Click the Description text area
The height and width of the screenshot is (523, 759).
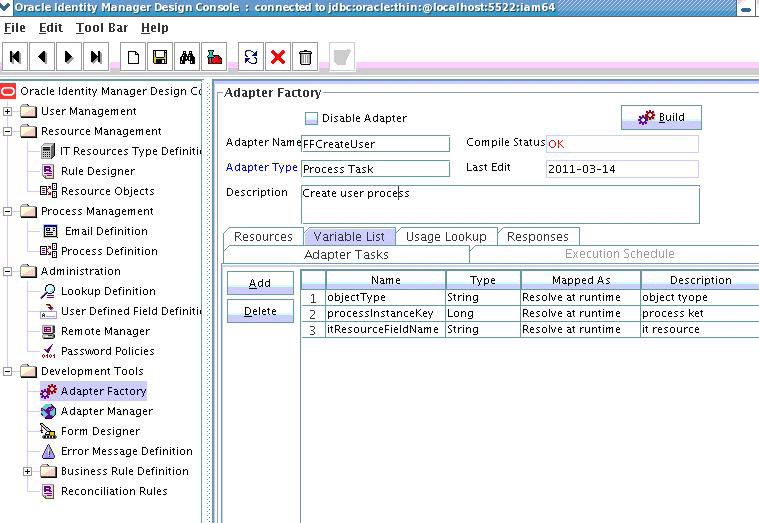pyautogui.click(x=500, y=204)
